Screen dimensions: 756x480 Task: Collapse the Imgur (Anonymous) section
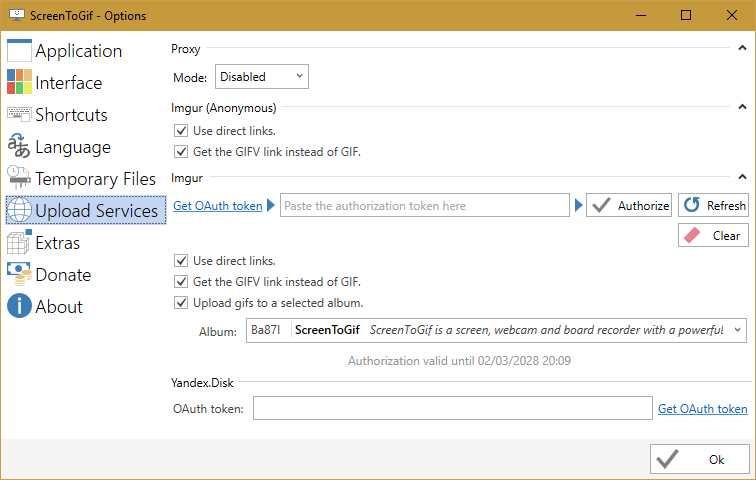pyautogui.click(x=742, y=107)
